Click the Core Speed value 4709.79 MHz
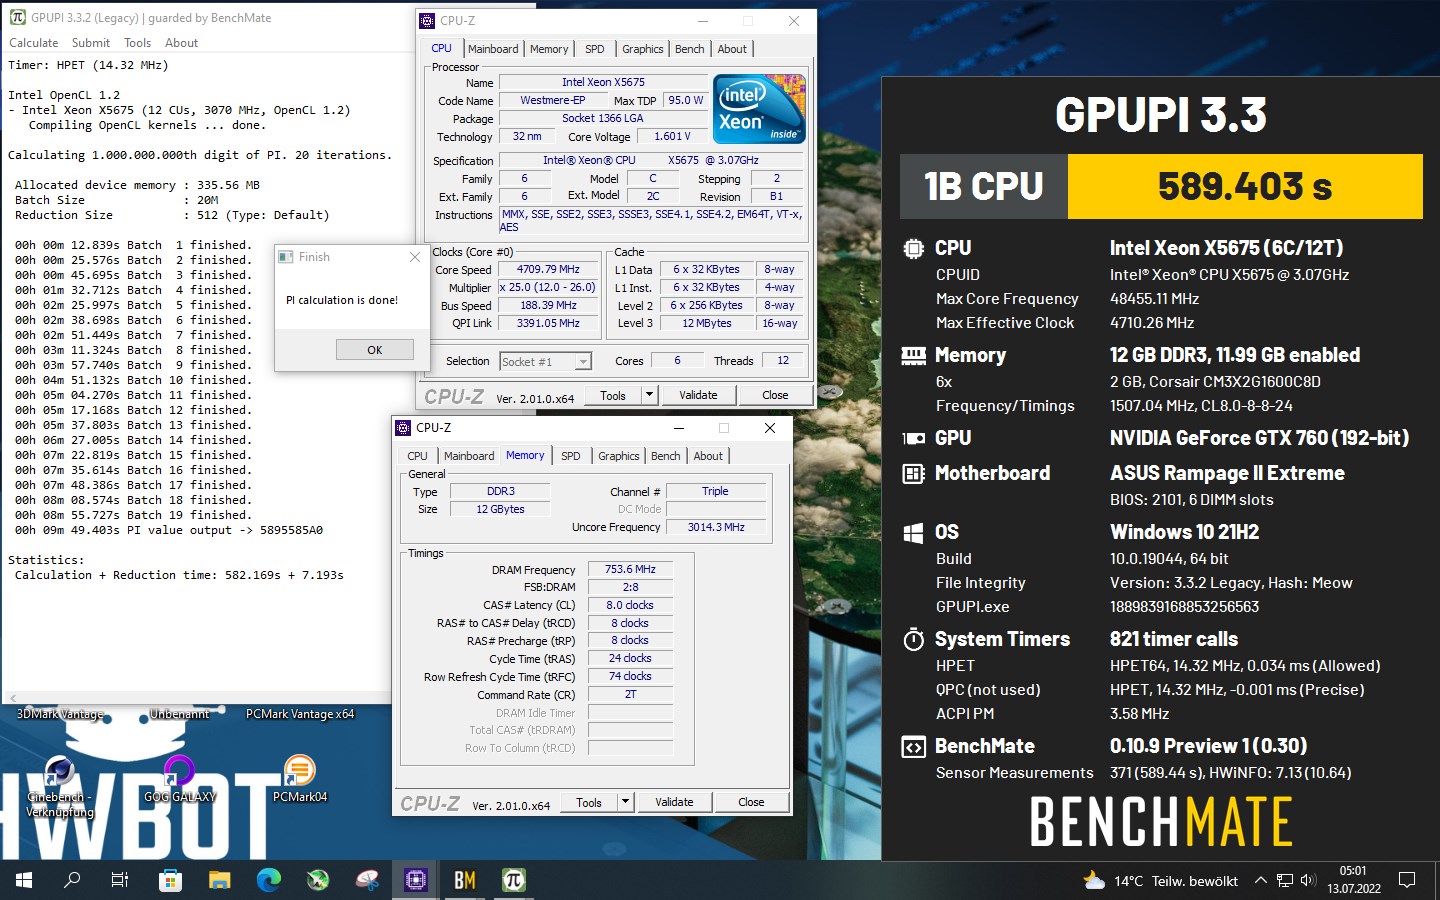 point(548,269)
